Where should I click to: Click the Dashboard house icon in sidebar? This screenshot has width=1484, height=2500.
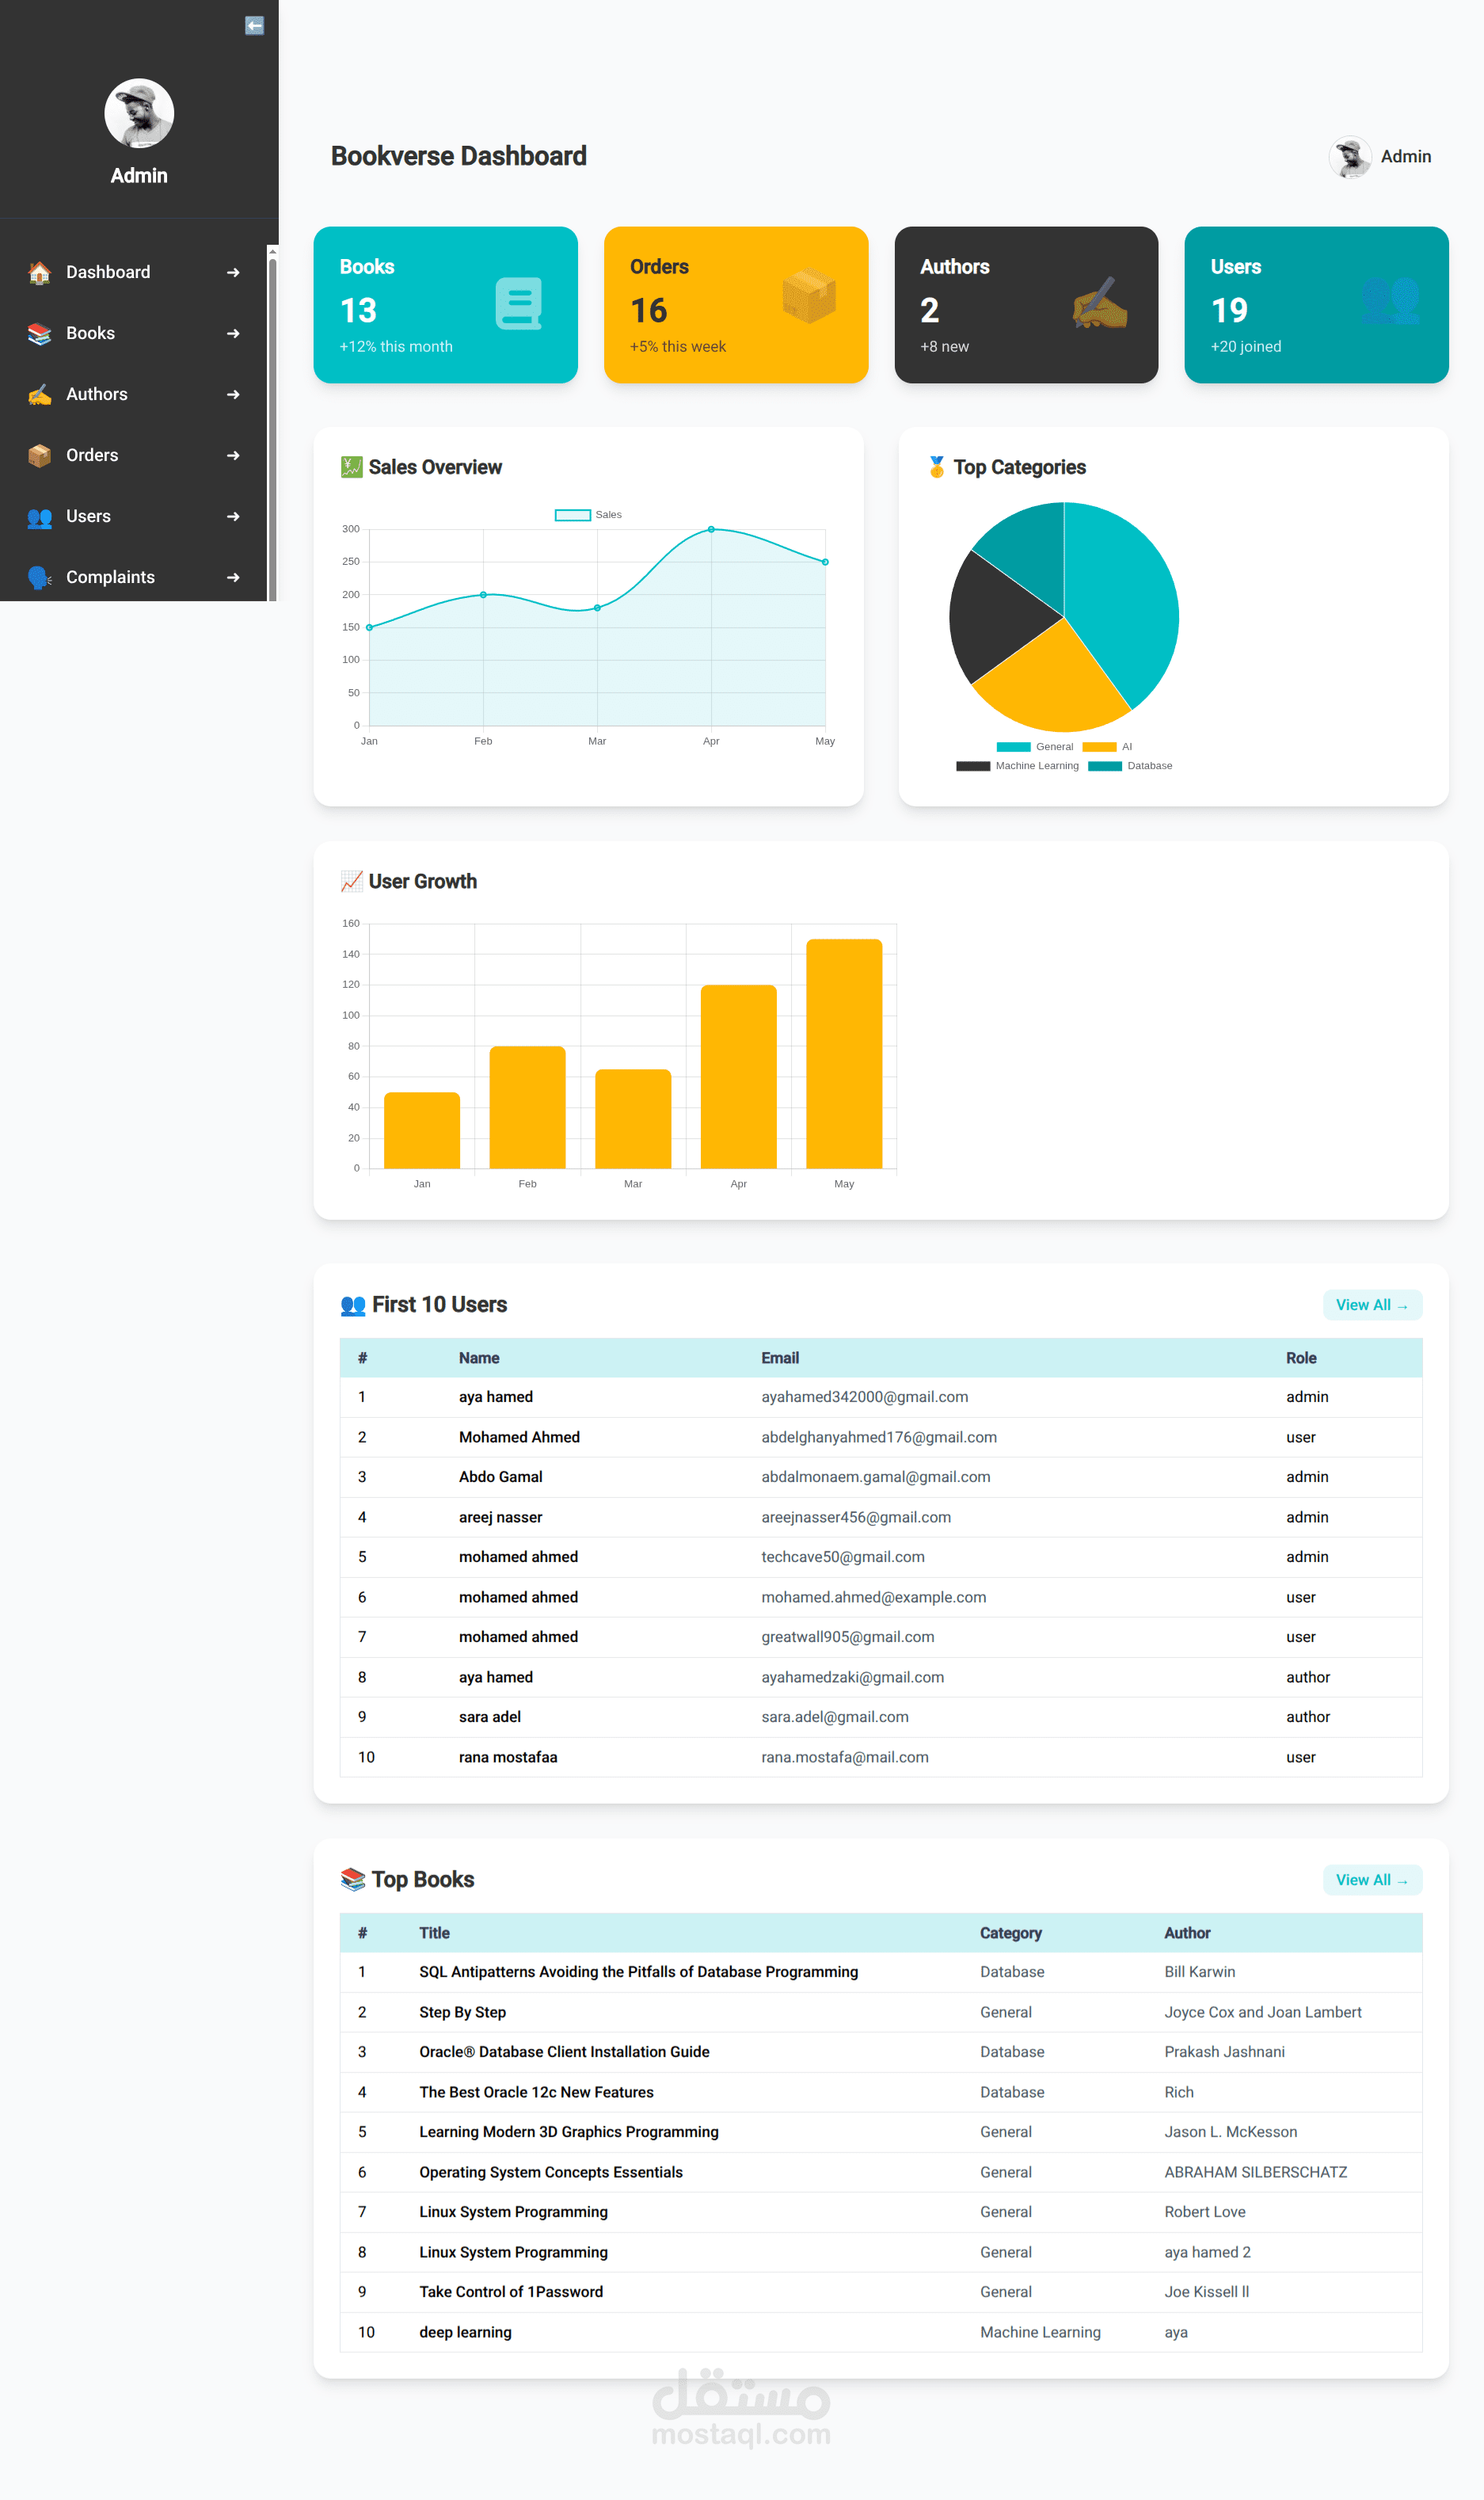(x=39, y=272)
